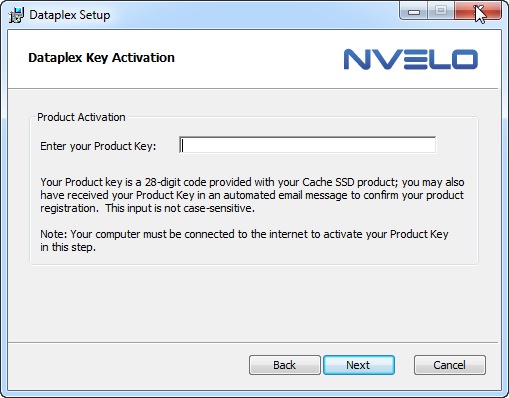This screenshot has height=398, width=509.
Task: Go to the next setup step
Action: tap(359, 365)
